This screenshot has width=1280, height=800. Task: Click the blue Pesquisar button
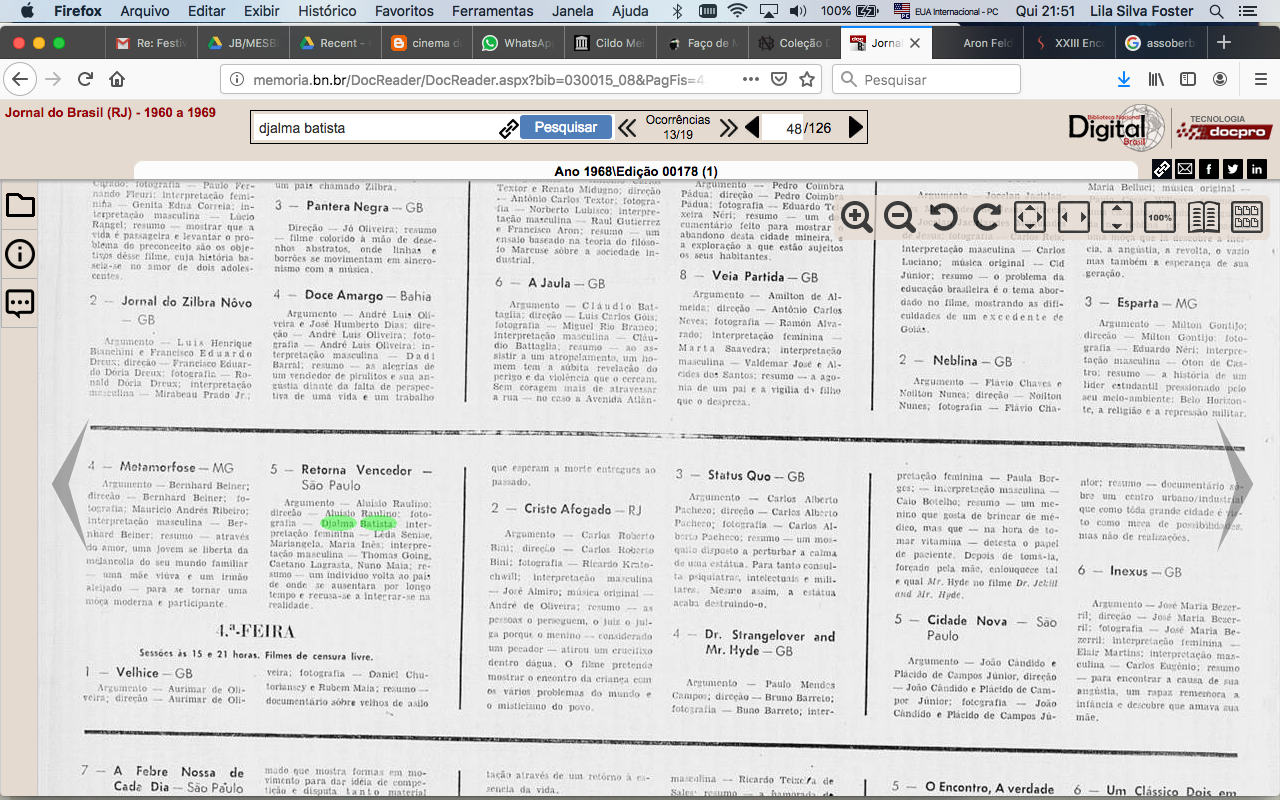click(x=565, y=127)
